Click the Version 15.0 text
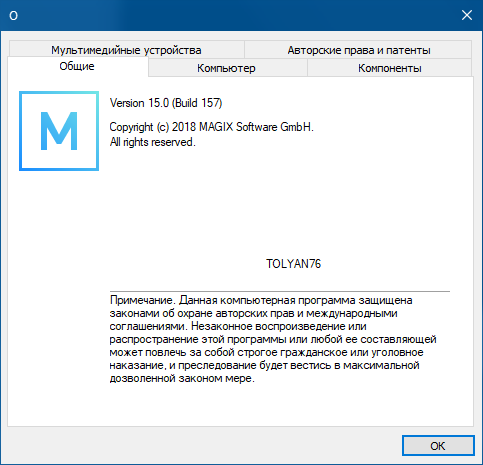483x465 pixels. point(139,103)
